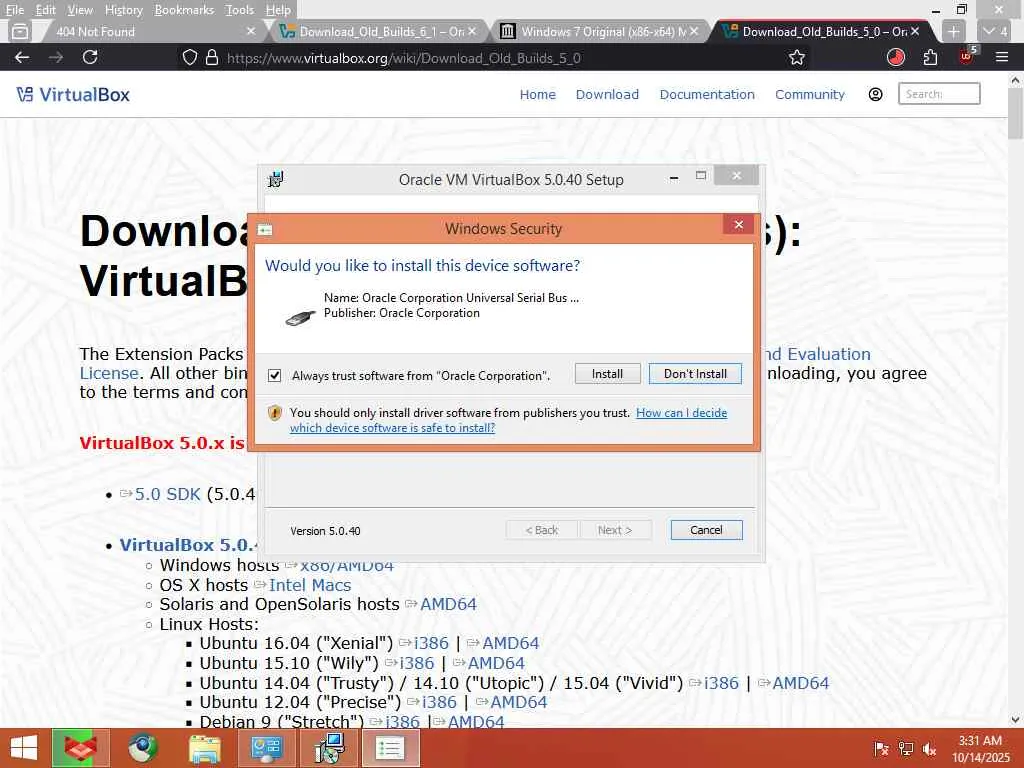
Task: Click the VirtualBox Setup title bar icon
Action: click(276, 179)
